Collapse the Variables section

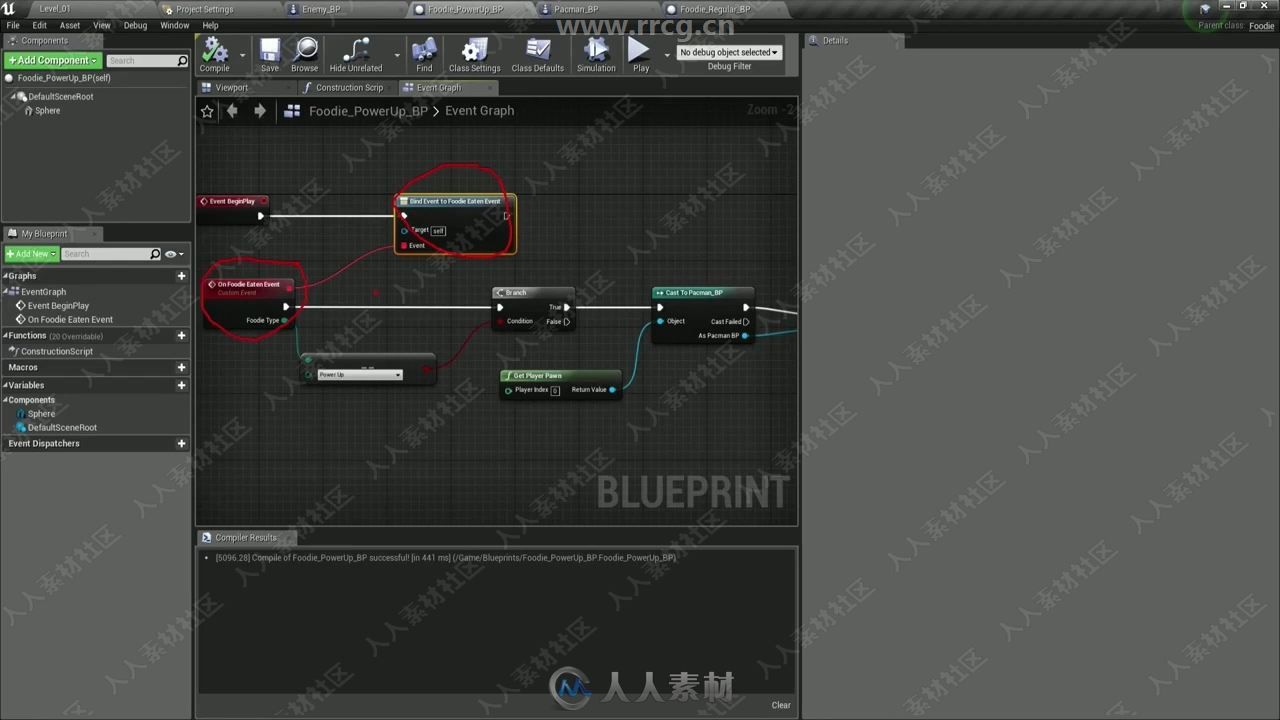(5, 385)
